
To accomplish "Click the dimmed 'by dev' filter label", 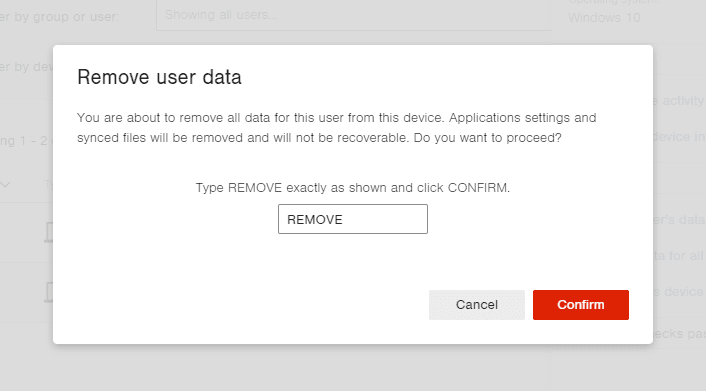I will [26, 67].
